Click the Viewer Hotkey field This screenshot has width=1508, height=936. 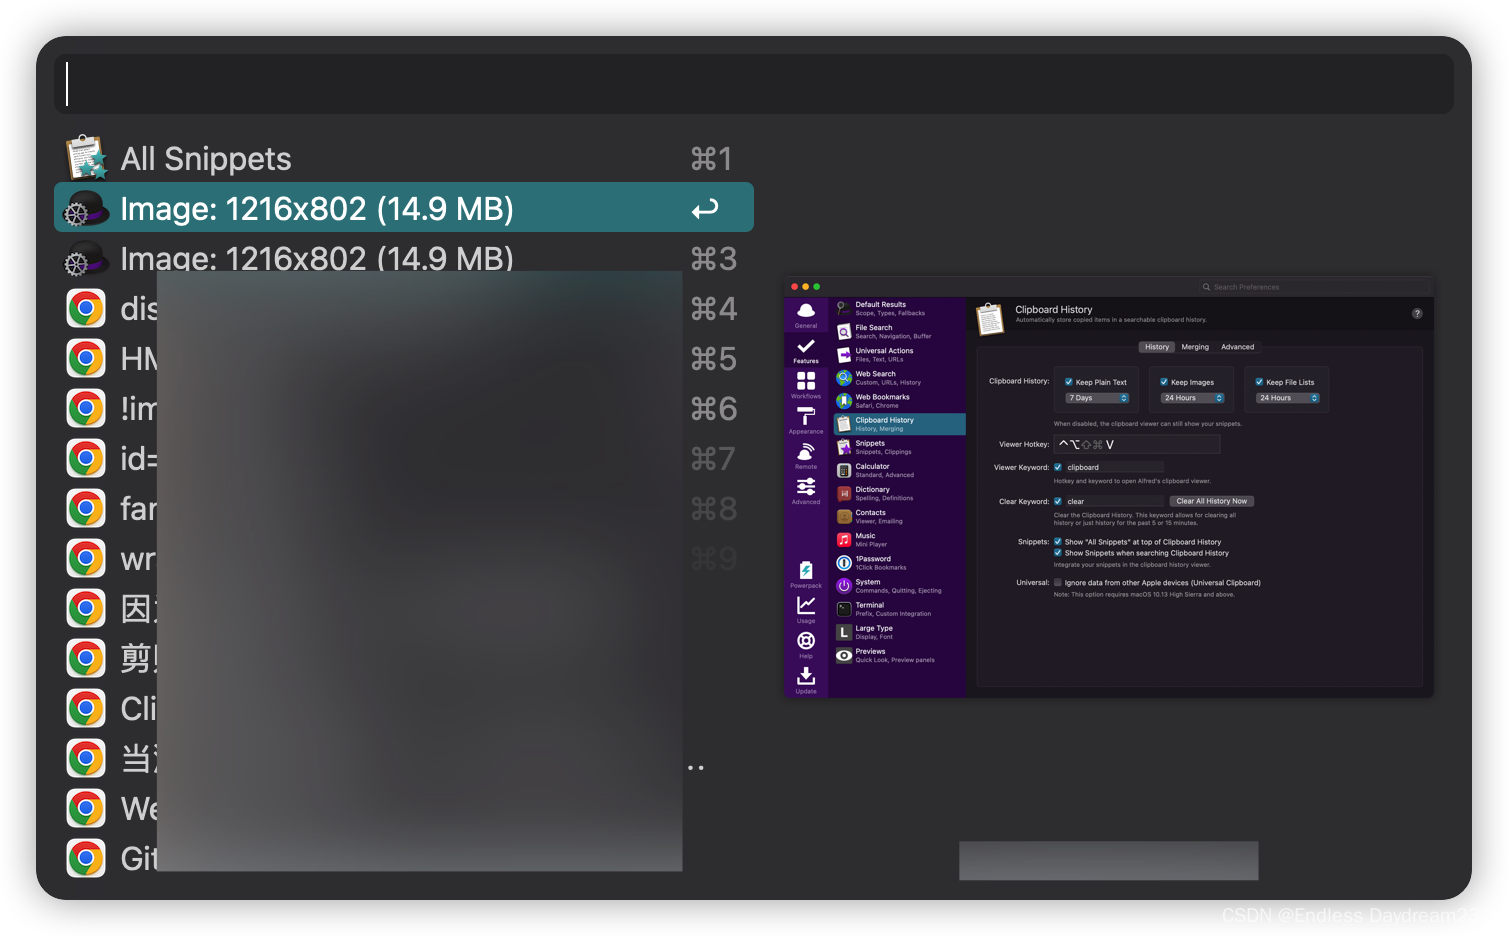(1137, 444)
